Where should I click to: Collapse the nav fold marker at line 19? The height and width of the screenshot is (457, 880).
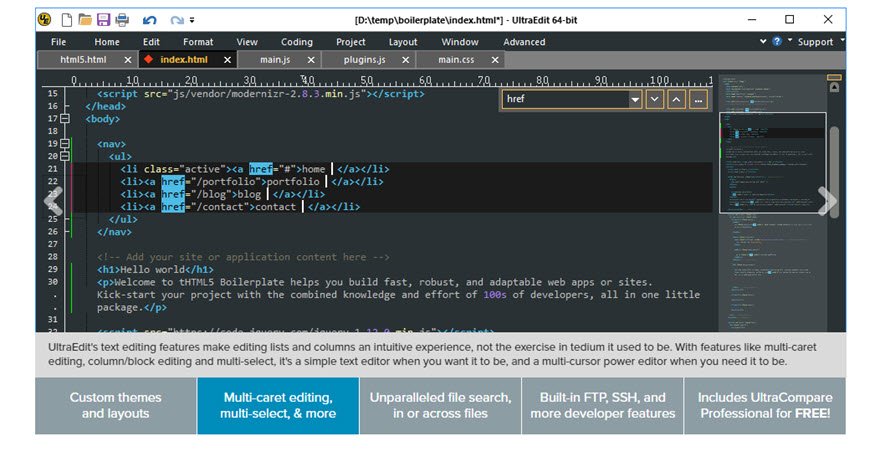coord(66,144)
